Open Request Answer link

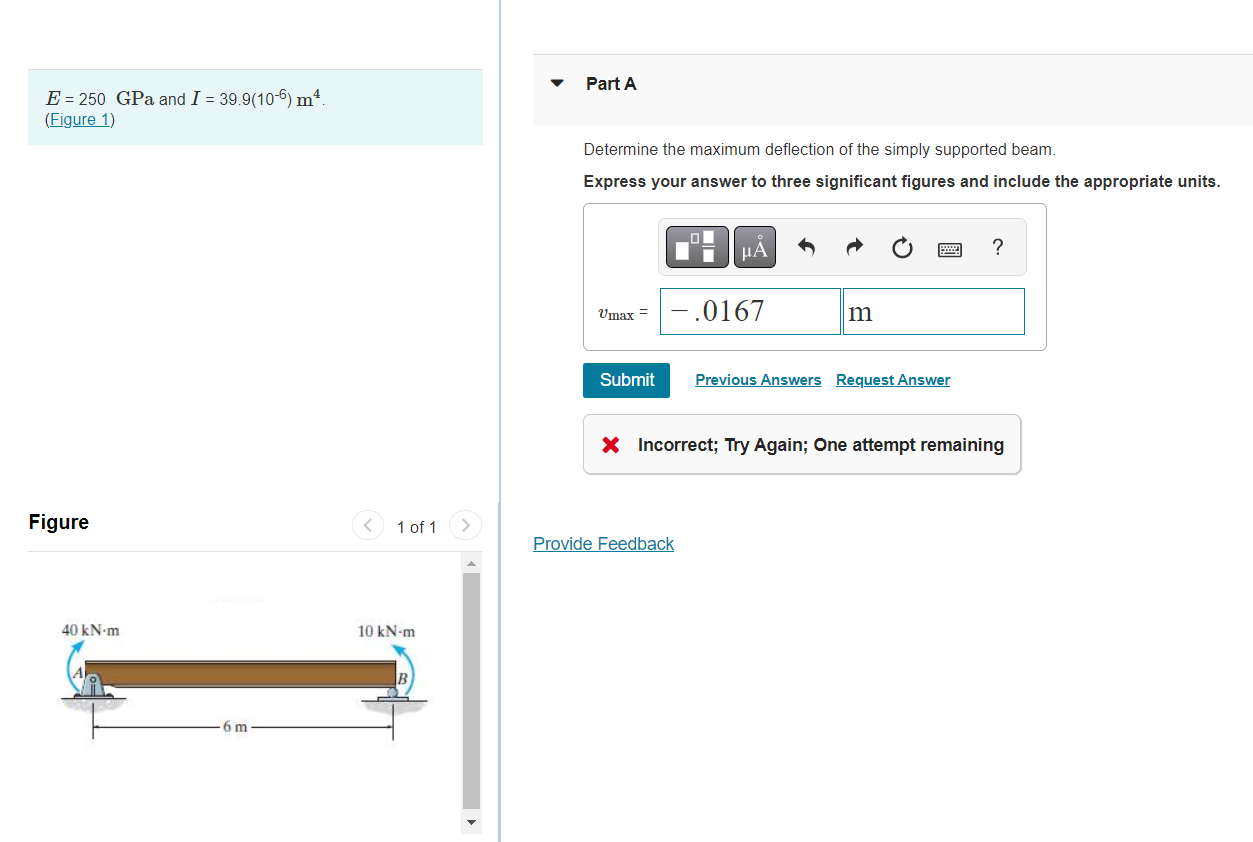[893, 380]
